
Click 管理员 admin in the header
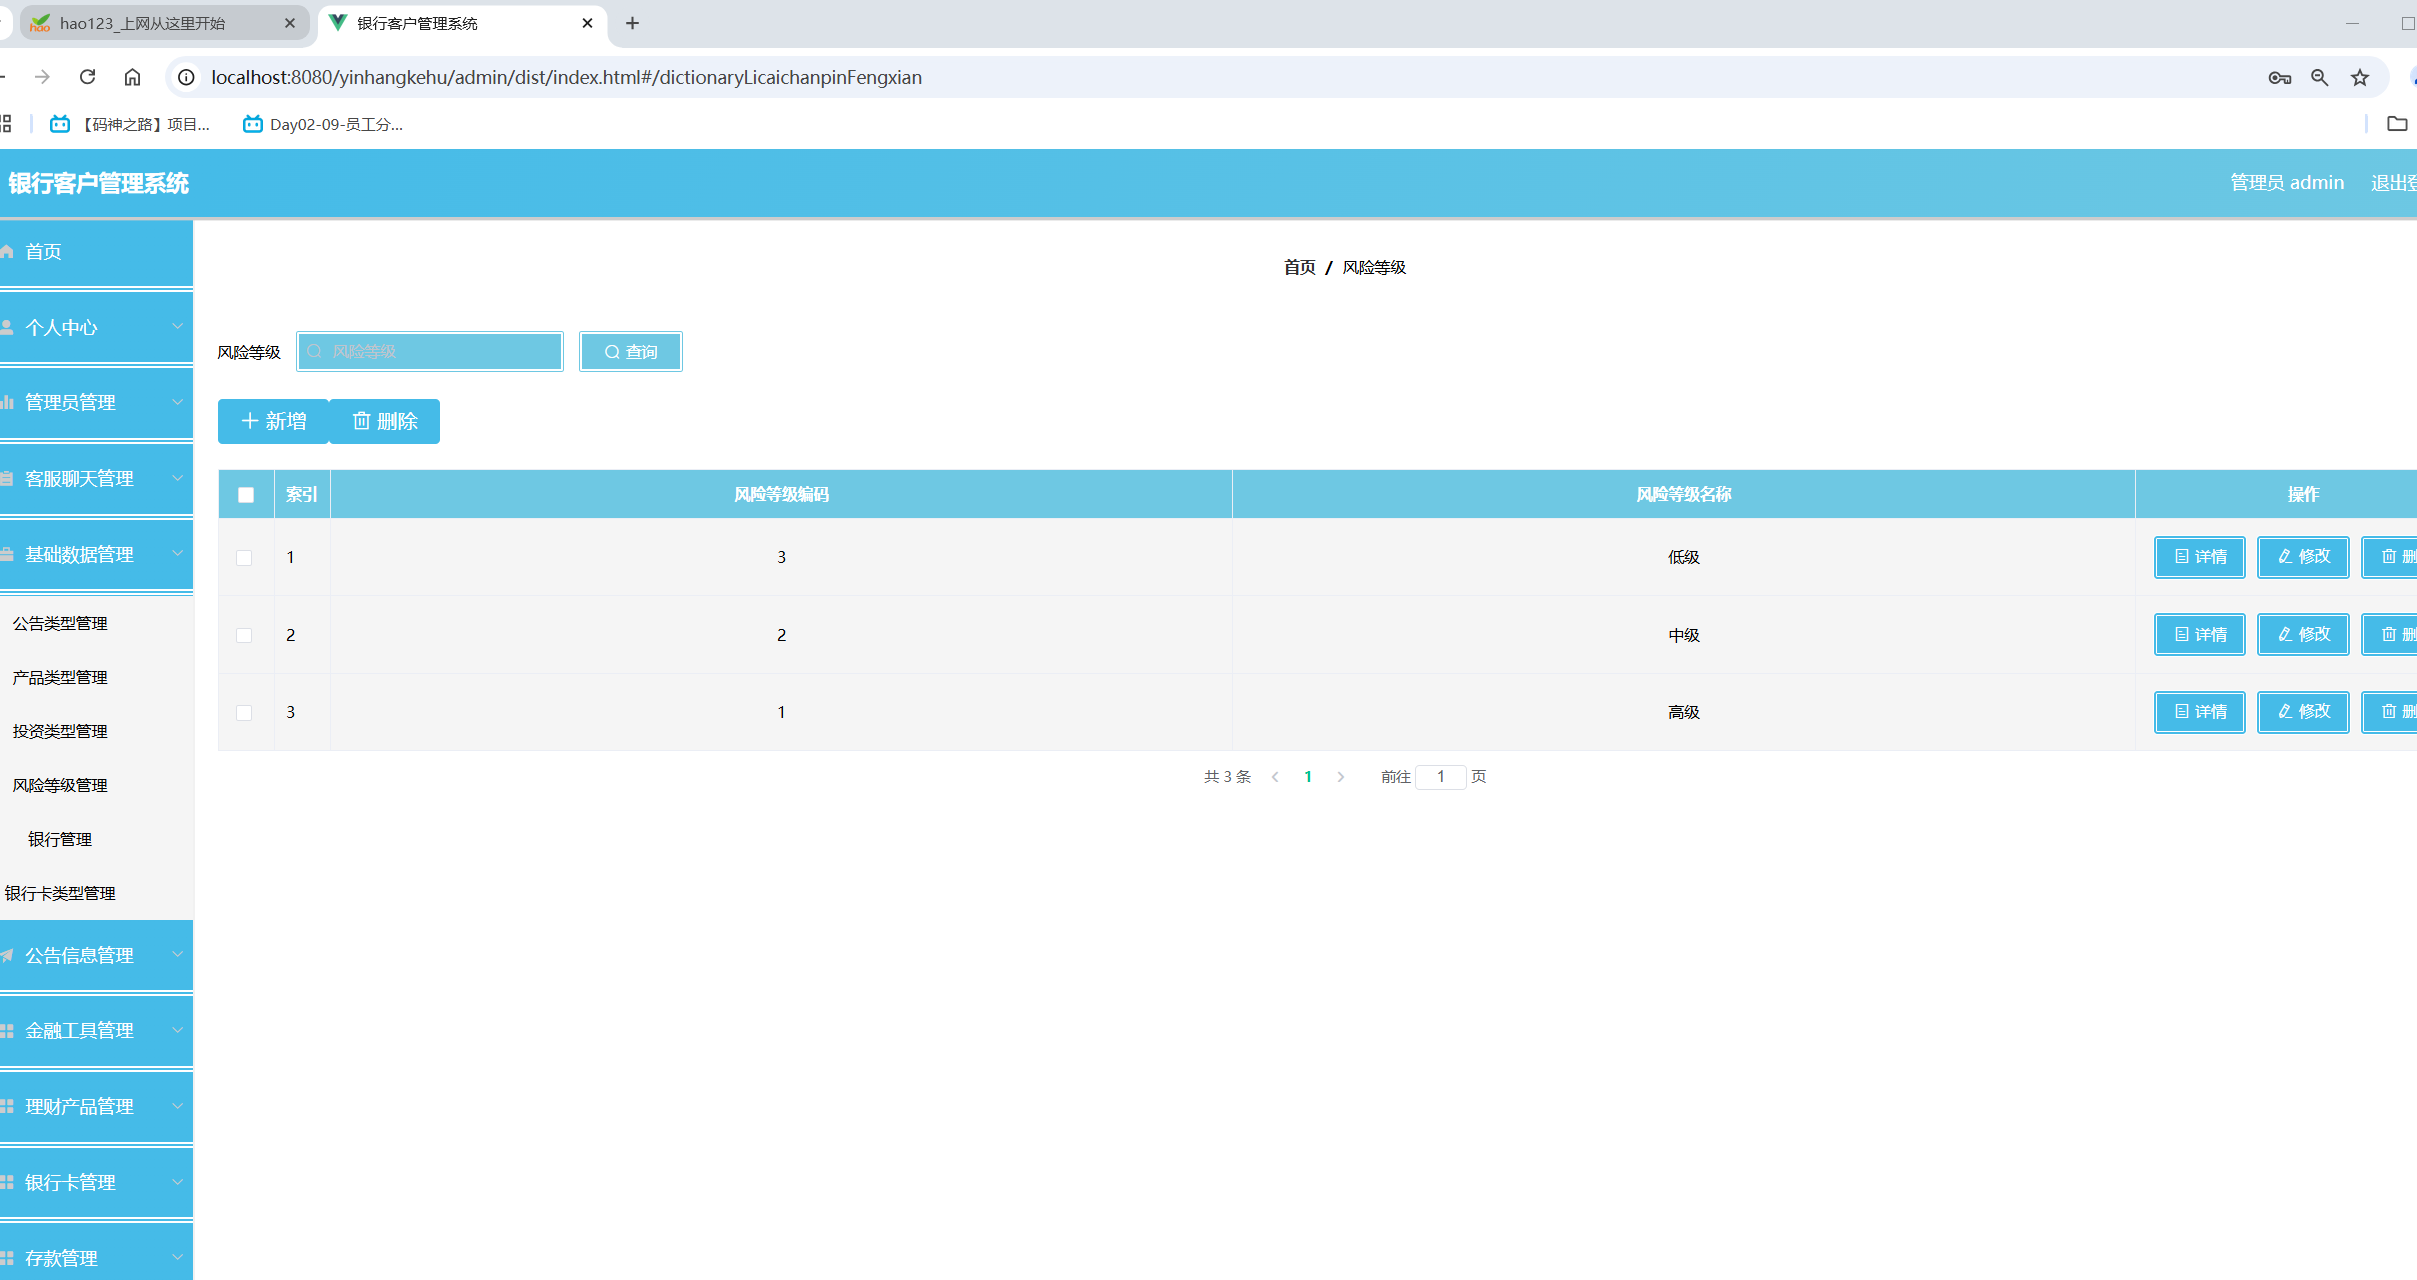point(2287,182)
